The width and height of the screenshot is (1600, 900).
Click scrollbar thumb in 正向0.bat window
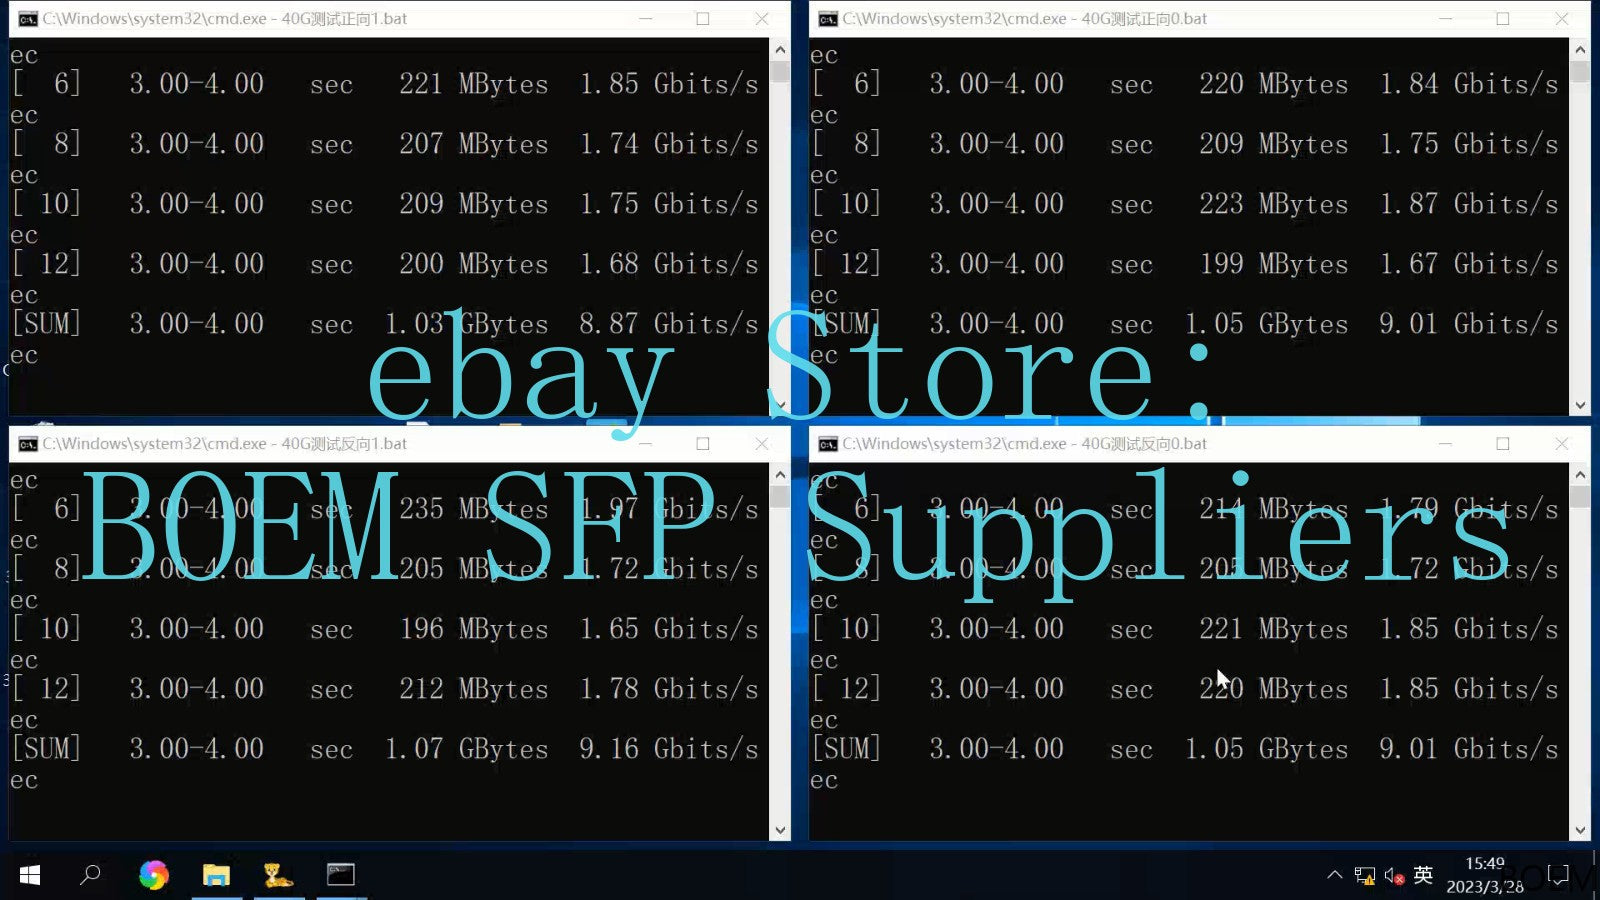coord(1580,71)
